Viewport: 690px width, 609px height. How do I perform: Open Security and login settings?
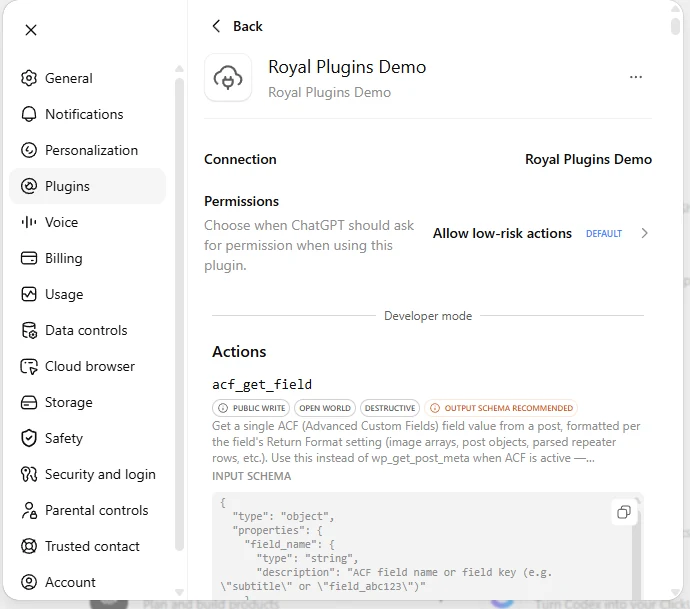(x=87, y=474)
